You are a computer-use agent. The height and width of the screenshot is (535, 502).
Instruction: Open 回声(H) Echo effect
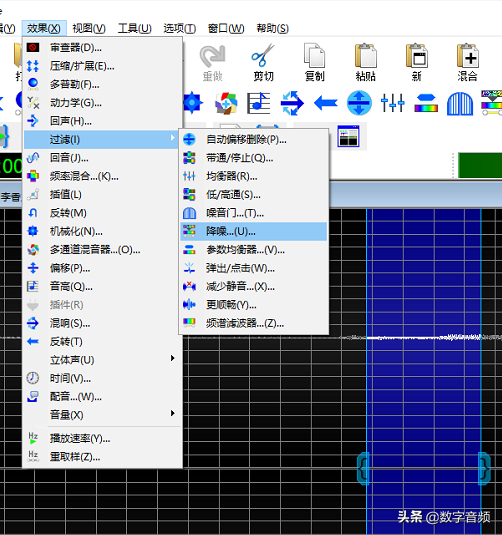[102, 121]
